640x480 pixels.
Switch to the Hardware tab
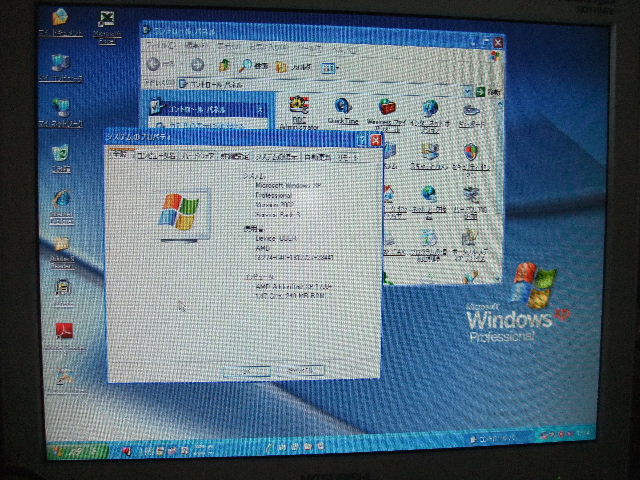click(x=198, y=156)
